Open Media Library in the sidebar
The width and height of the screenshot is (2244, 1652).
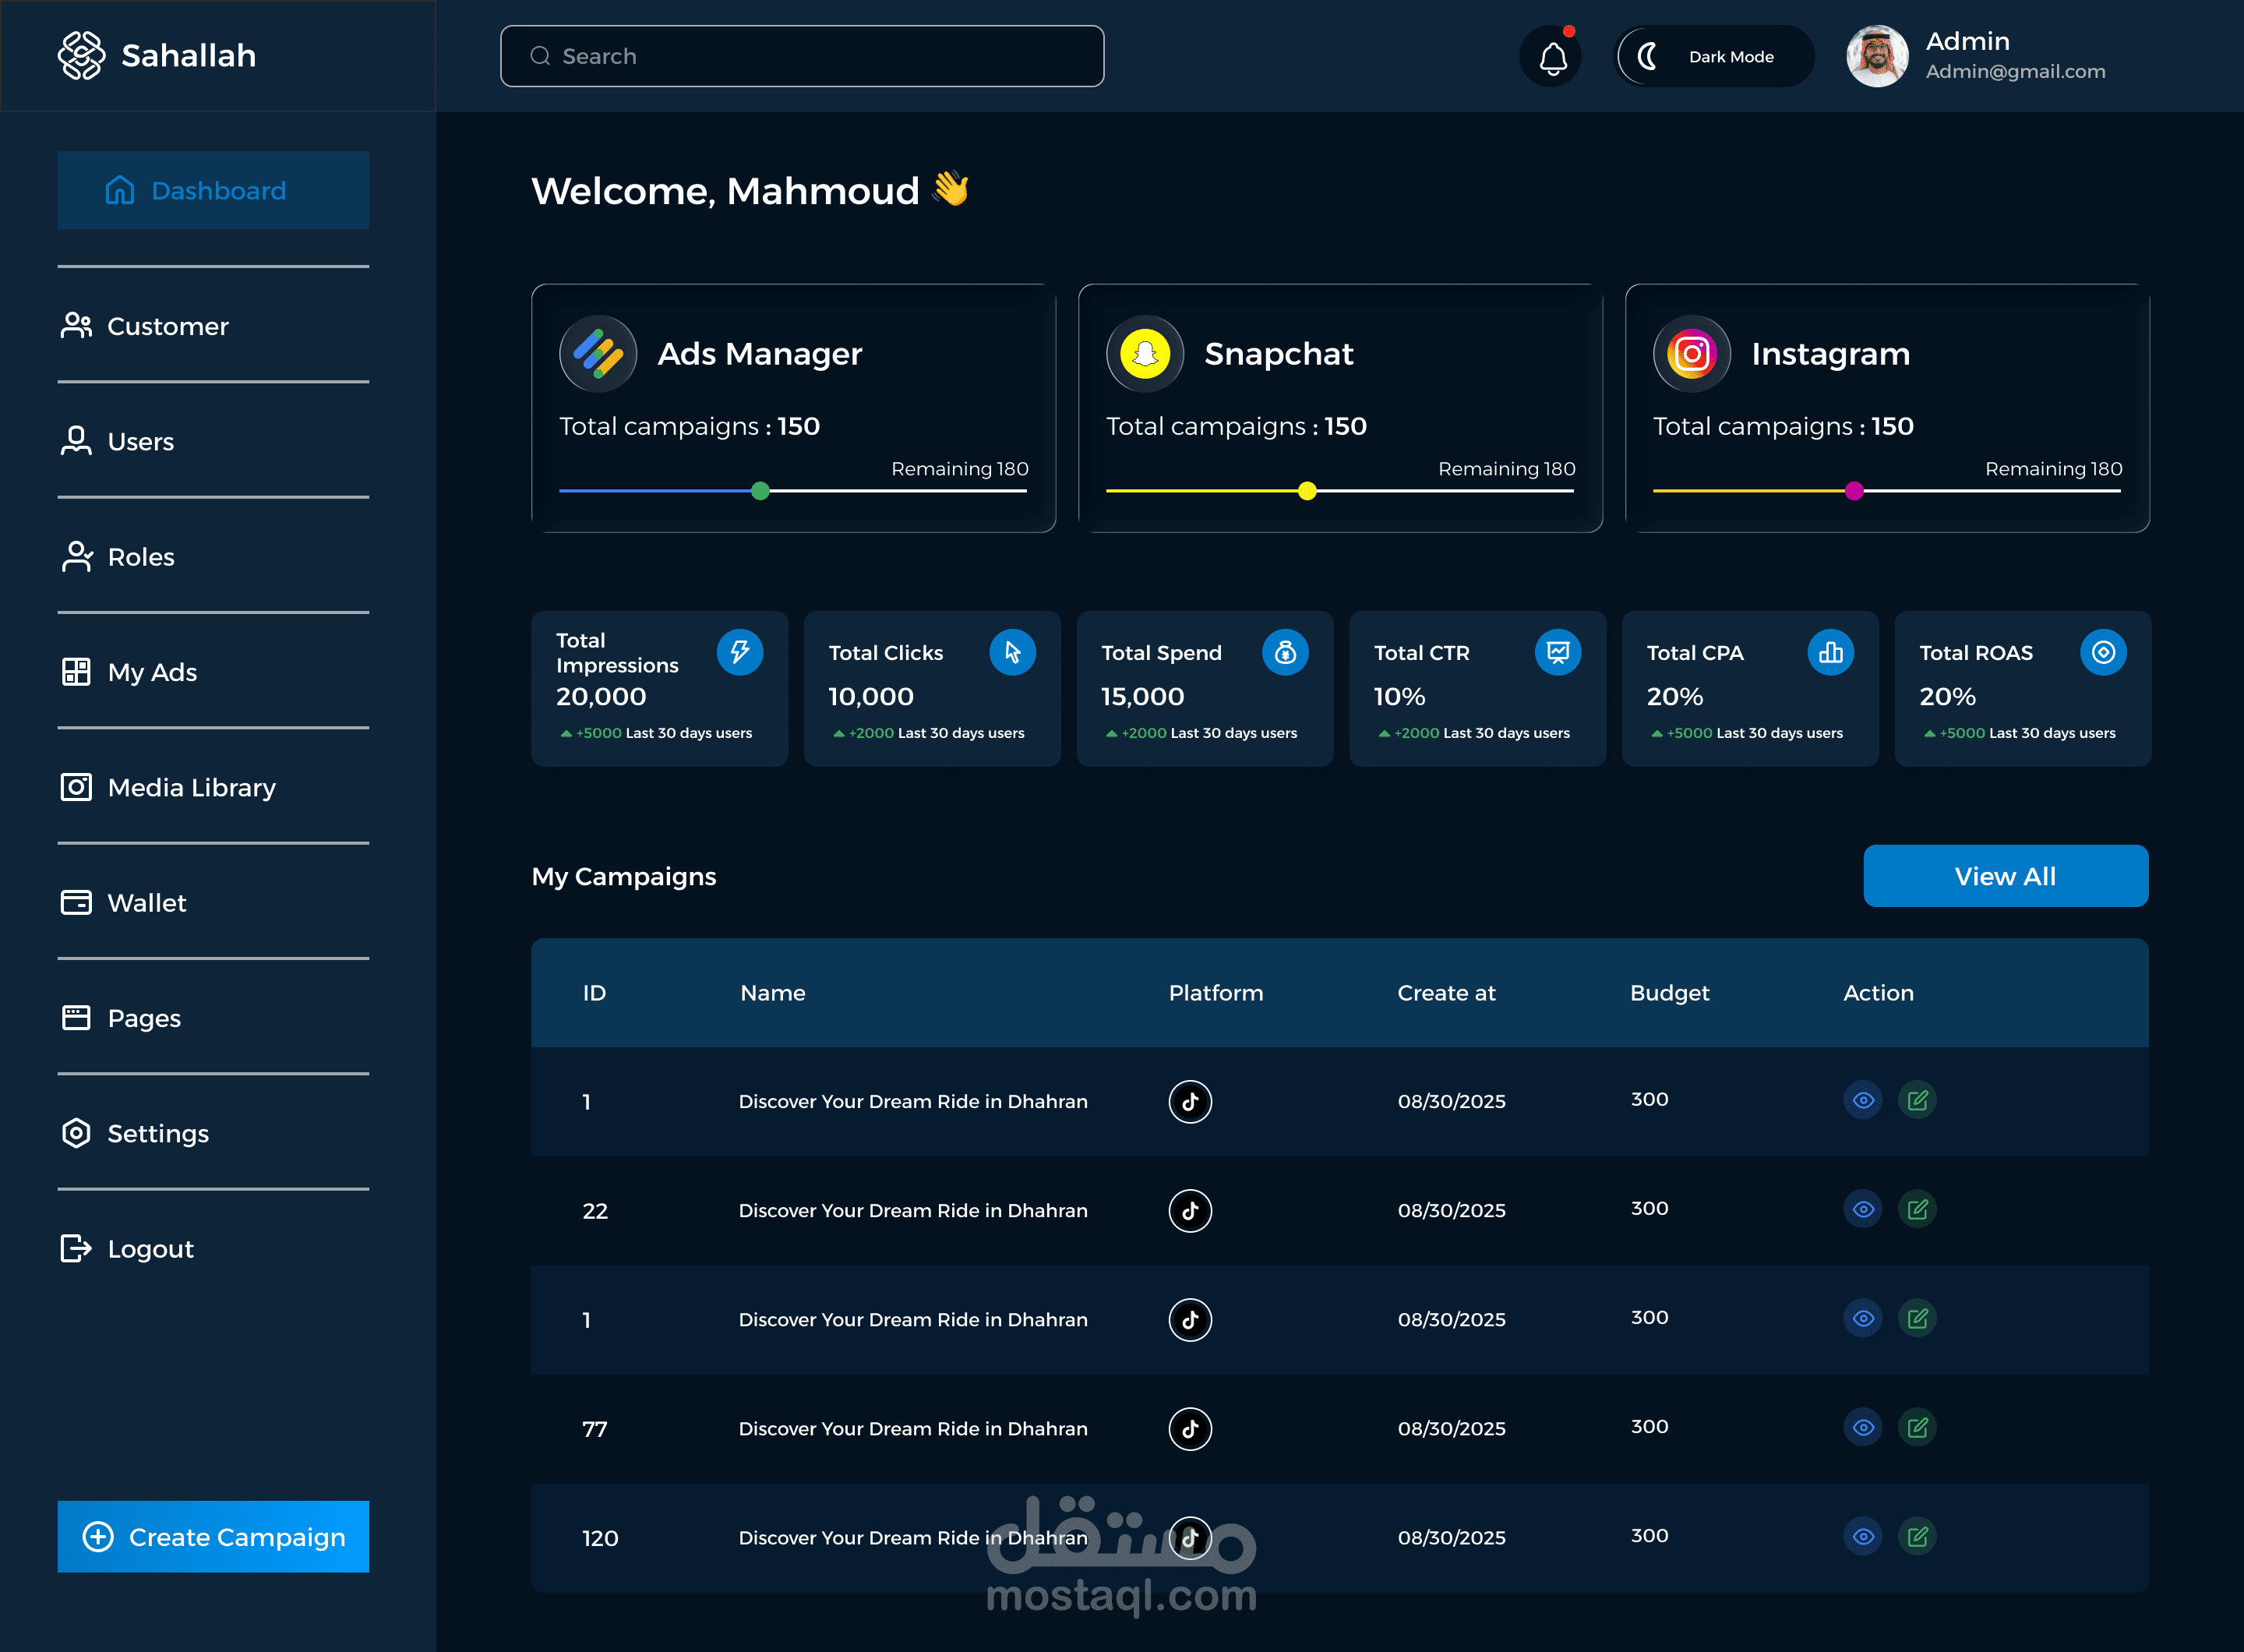point(190,788)
